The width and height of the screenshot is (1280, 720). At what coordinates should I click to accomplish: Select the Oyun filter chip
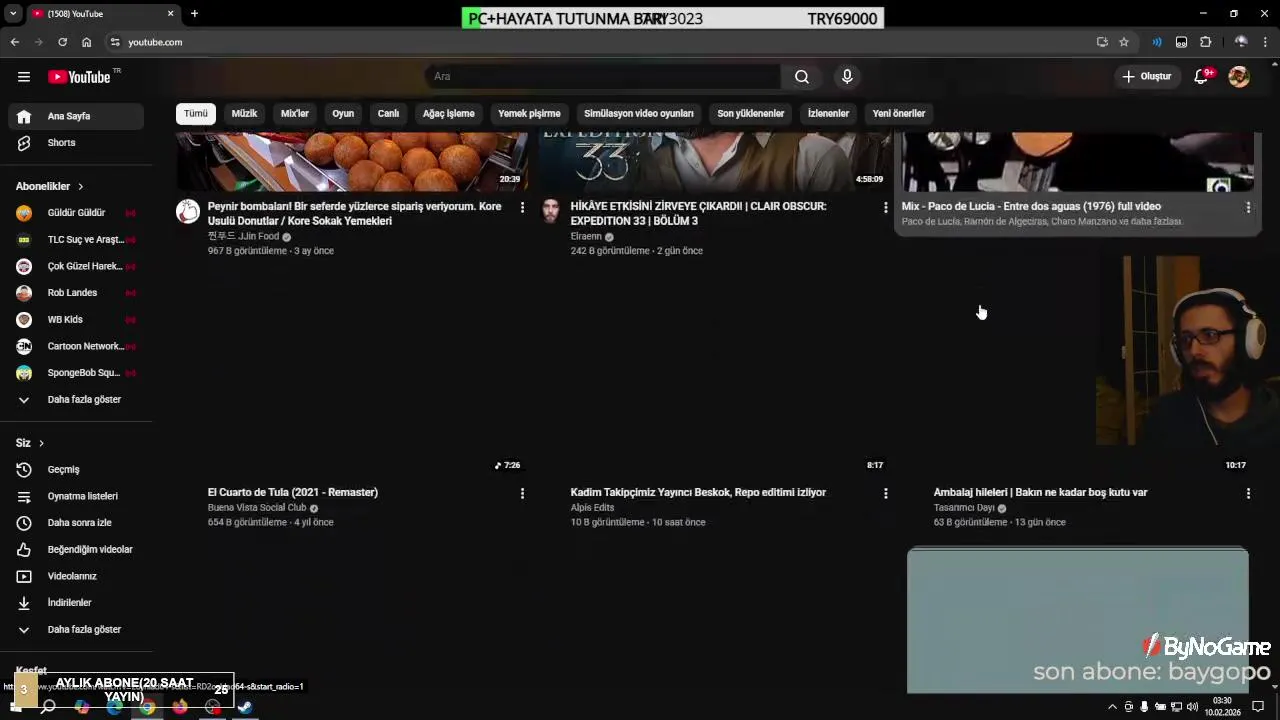(343, 114)
